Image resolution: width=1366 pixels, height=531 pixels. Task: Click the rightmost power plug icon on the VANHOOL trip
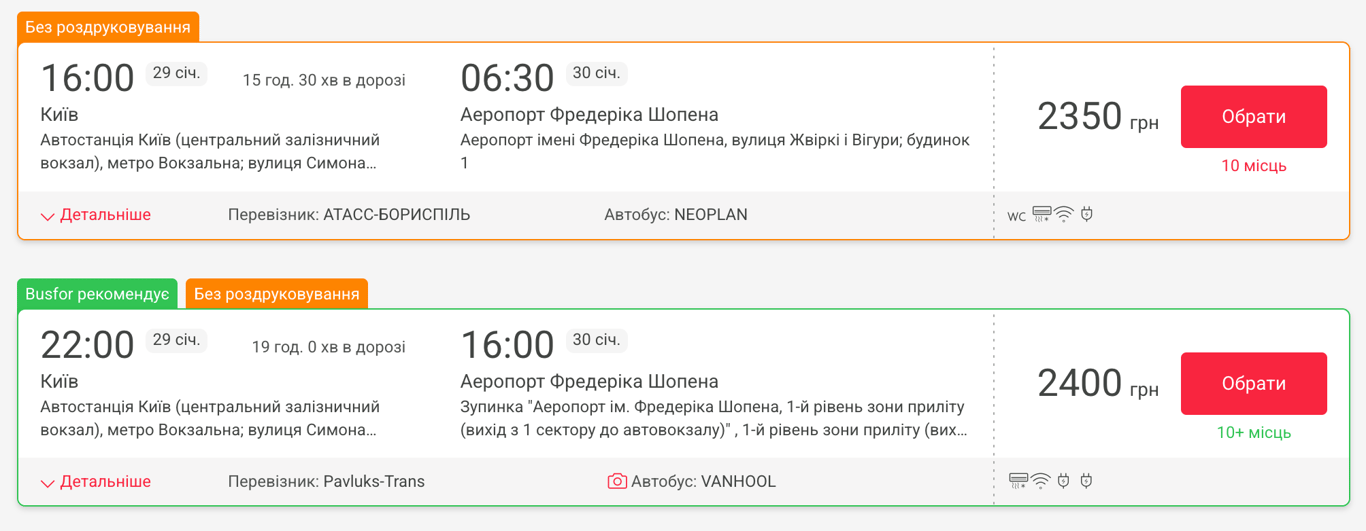(1087, 481)
